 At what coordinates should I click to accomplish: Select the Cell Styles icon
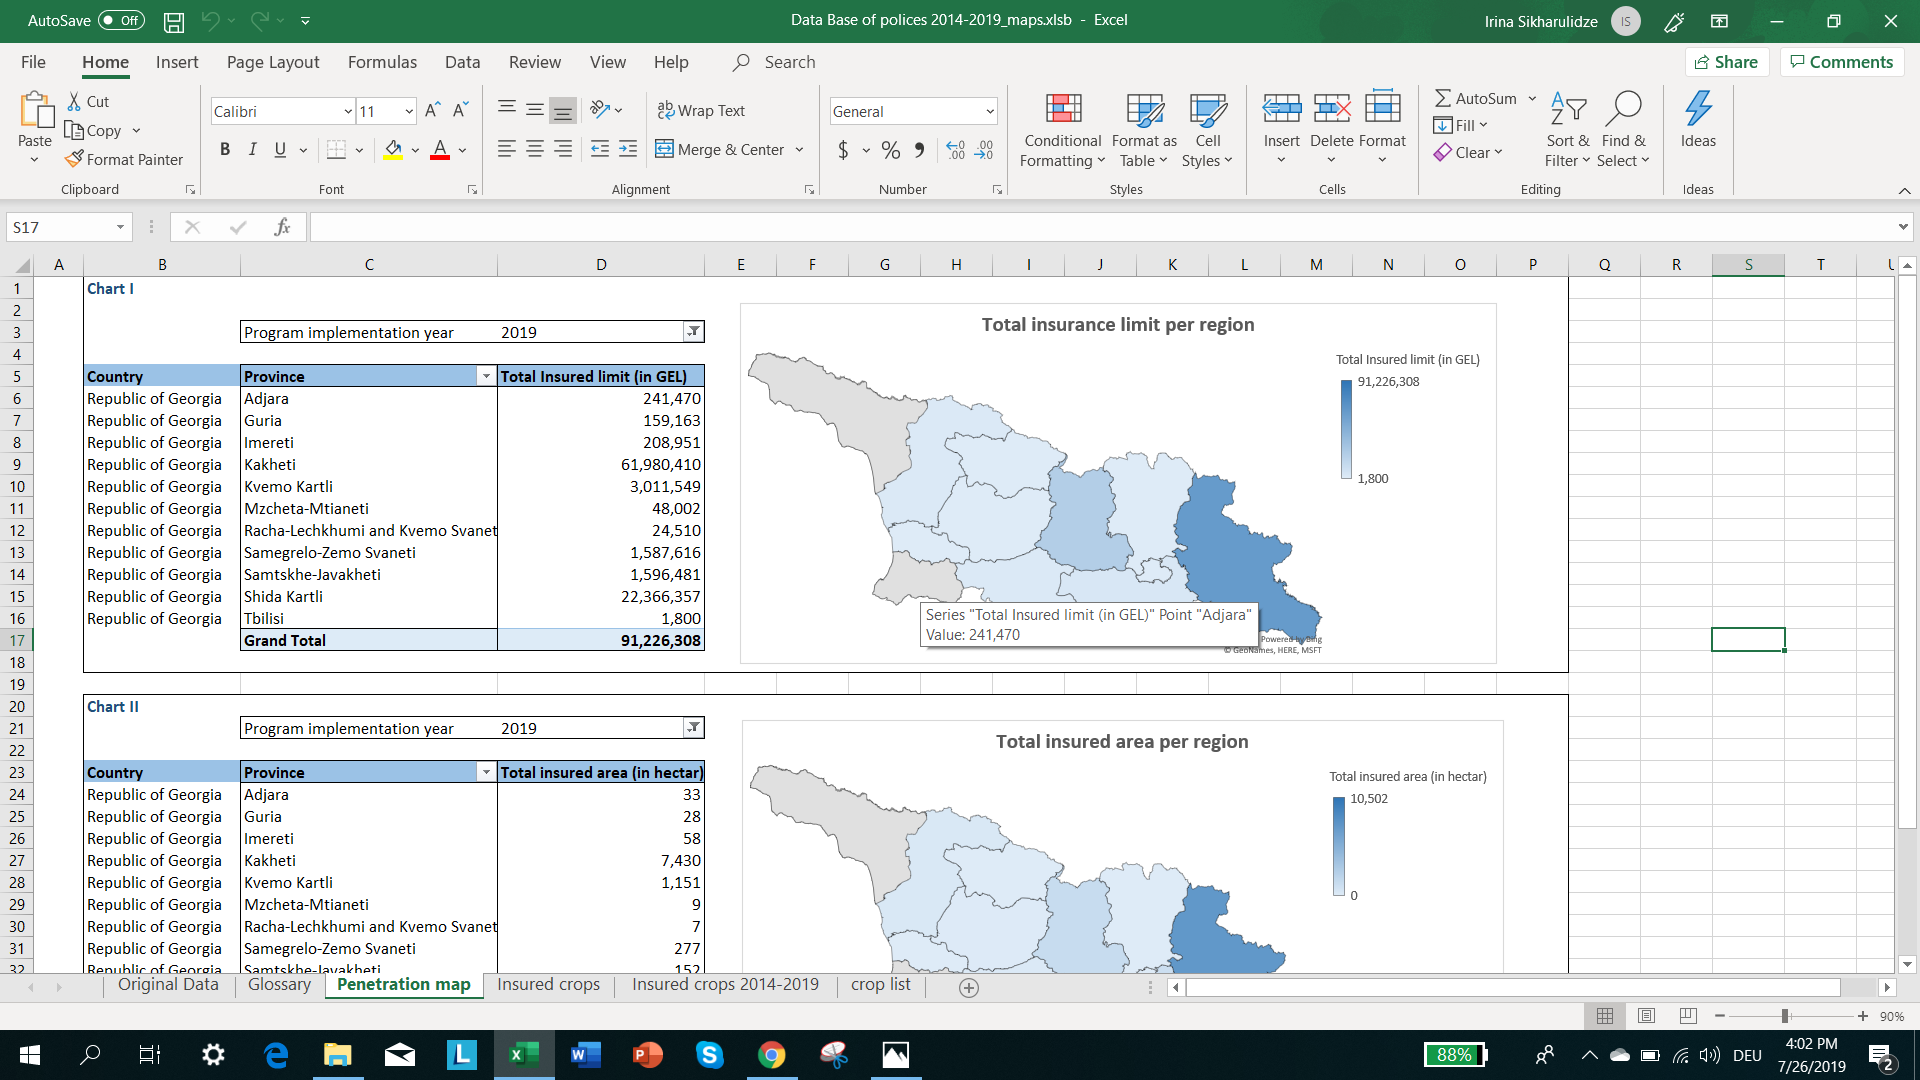pos(1208,130)
